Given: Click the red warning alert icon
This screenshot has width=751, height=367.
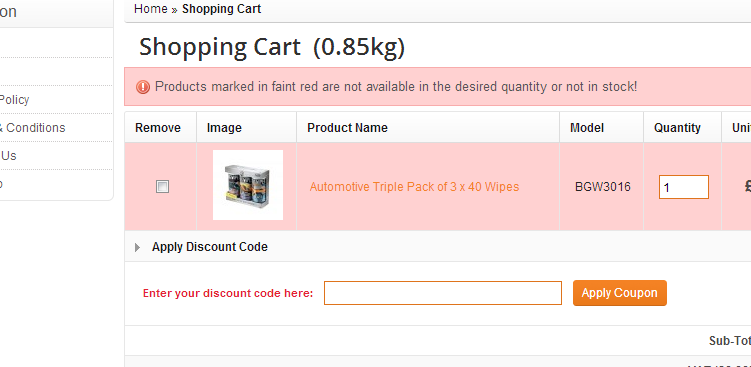Looking at the screenshot, I should [143, 87].
